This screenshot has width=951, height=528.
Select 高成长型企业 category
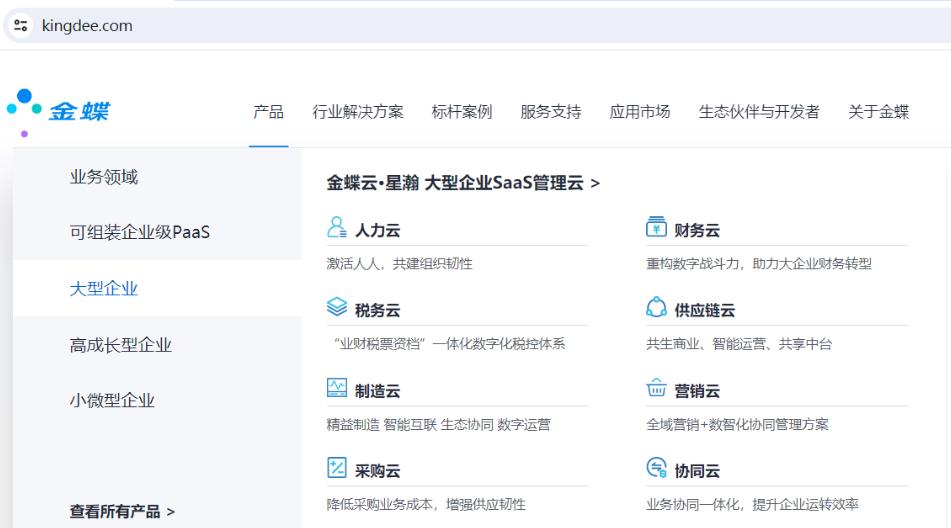point(121,345)
